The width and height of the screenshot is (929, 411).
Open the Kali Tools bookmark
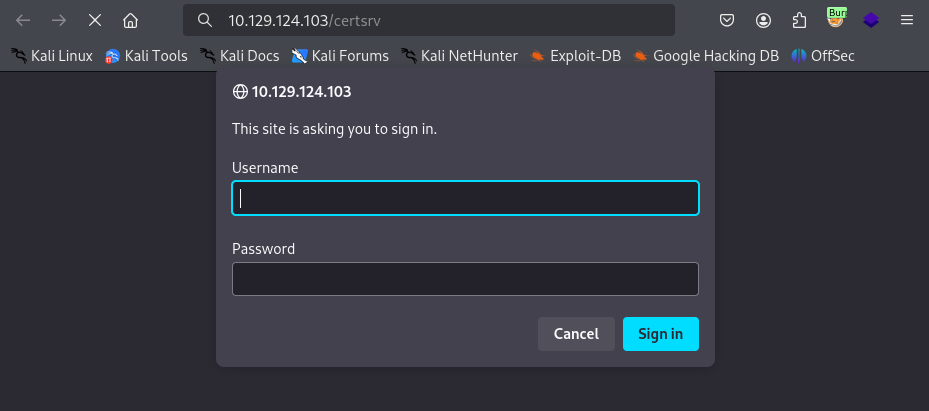(146, 56)
